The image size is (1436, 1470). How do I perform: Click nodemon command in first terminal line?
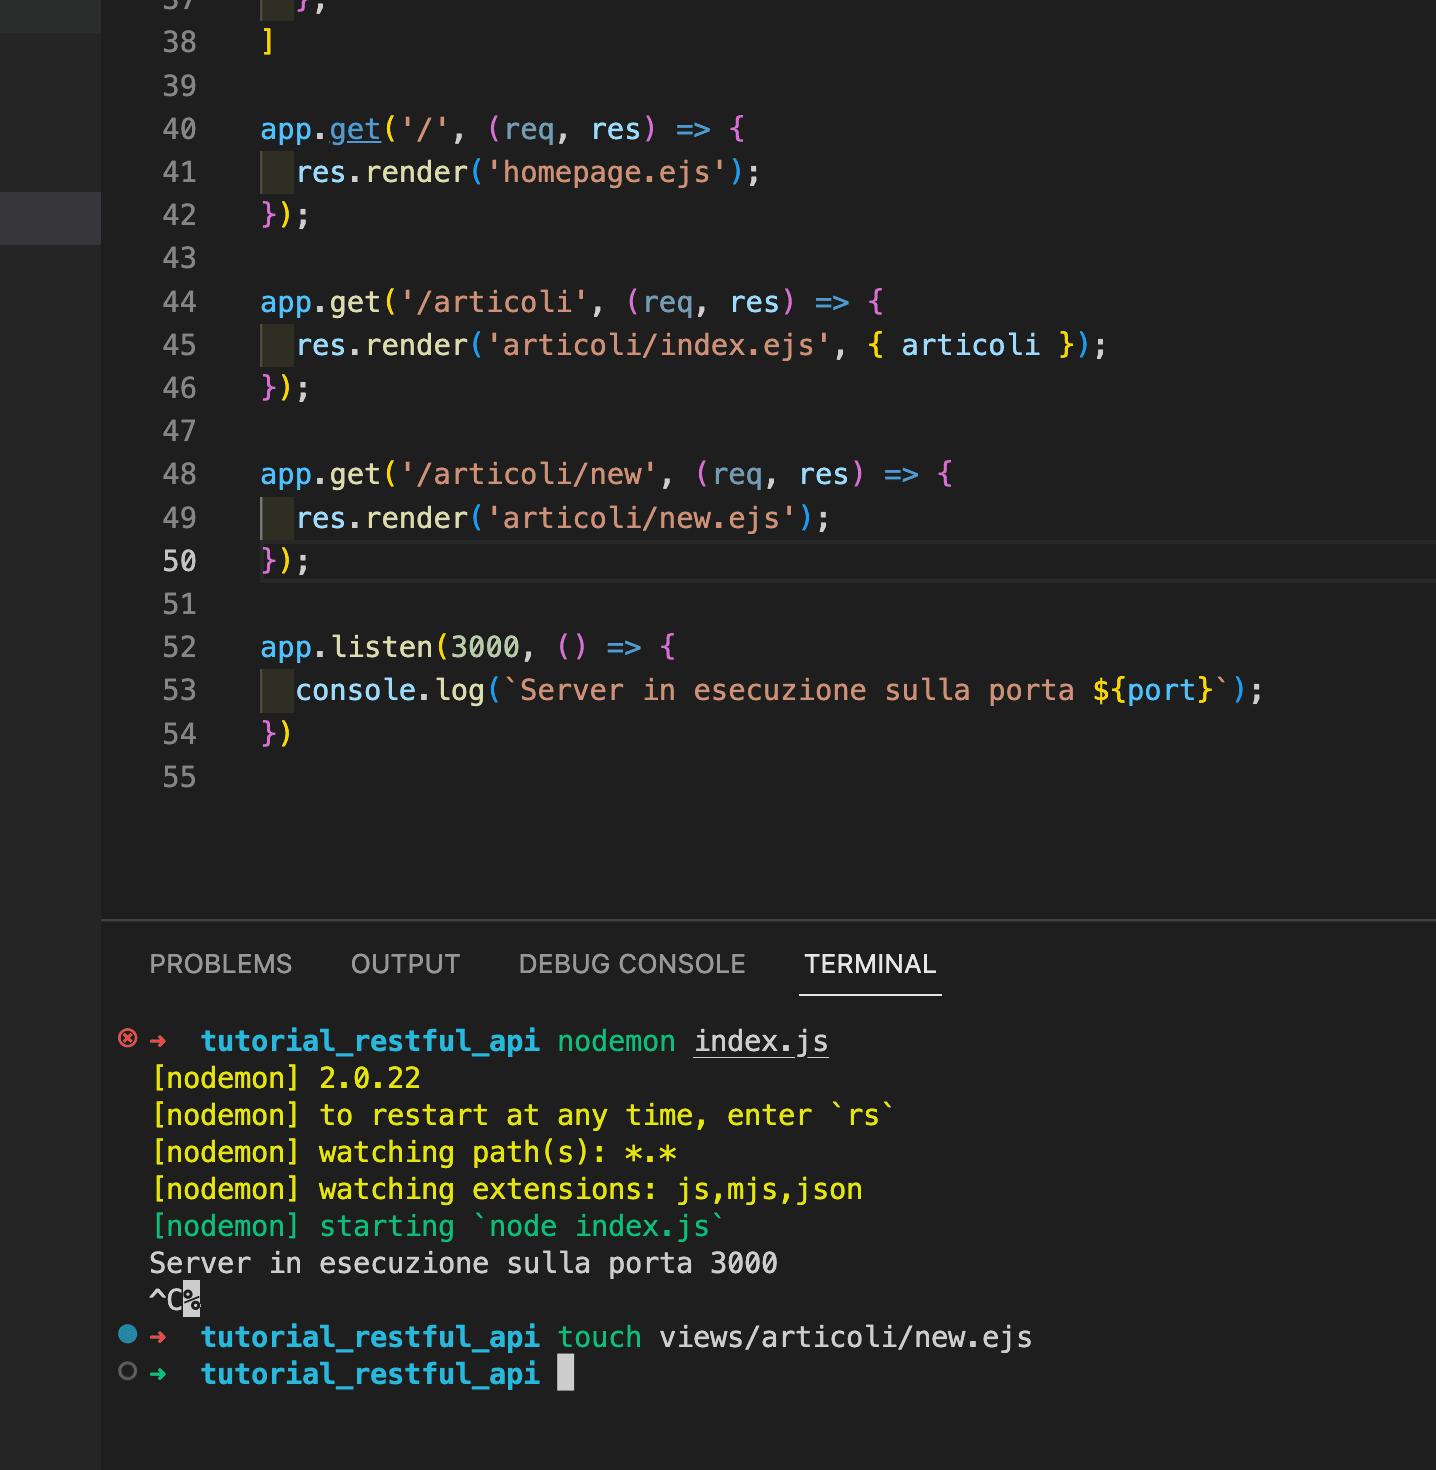pyautogui.click(x=616, y=1041)
